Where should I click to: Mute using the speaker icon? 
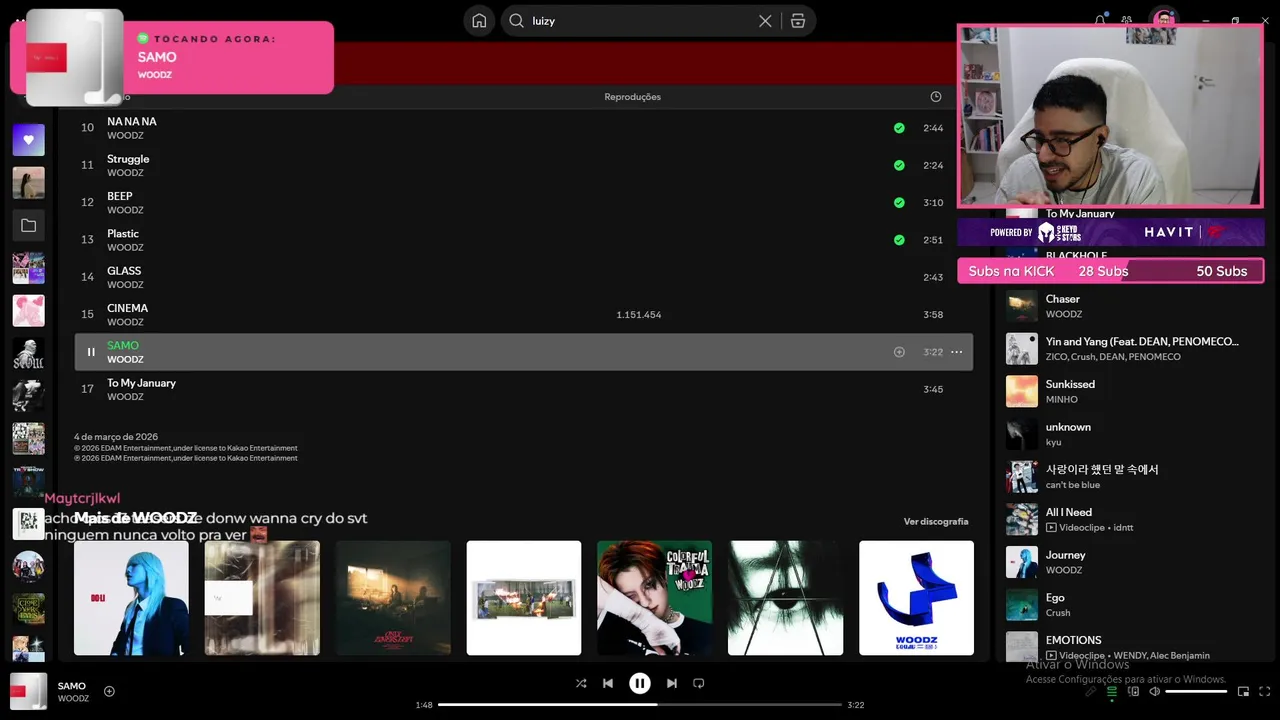pos(1154,691)
